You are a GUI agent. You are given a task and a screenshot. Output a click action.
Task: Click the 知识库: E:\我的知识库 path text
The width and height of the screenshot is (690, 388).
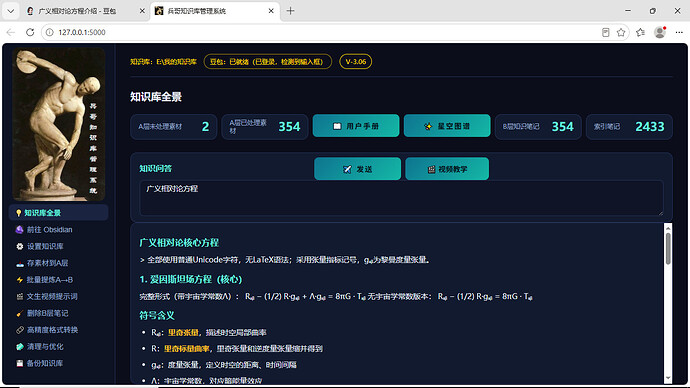[x=163, y=62]
